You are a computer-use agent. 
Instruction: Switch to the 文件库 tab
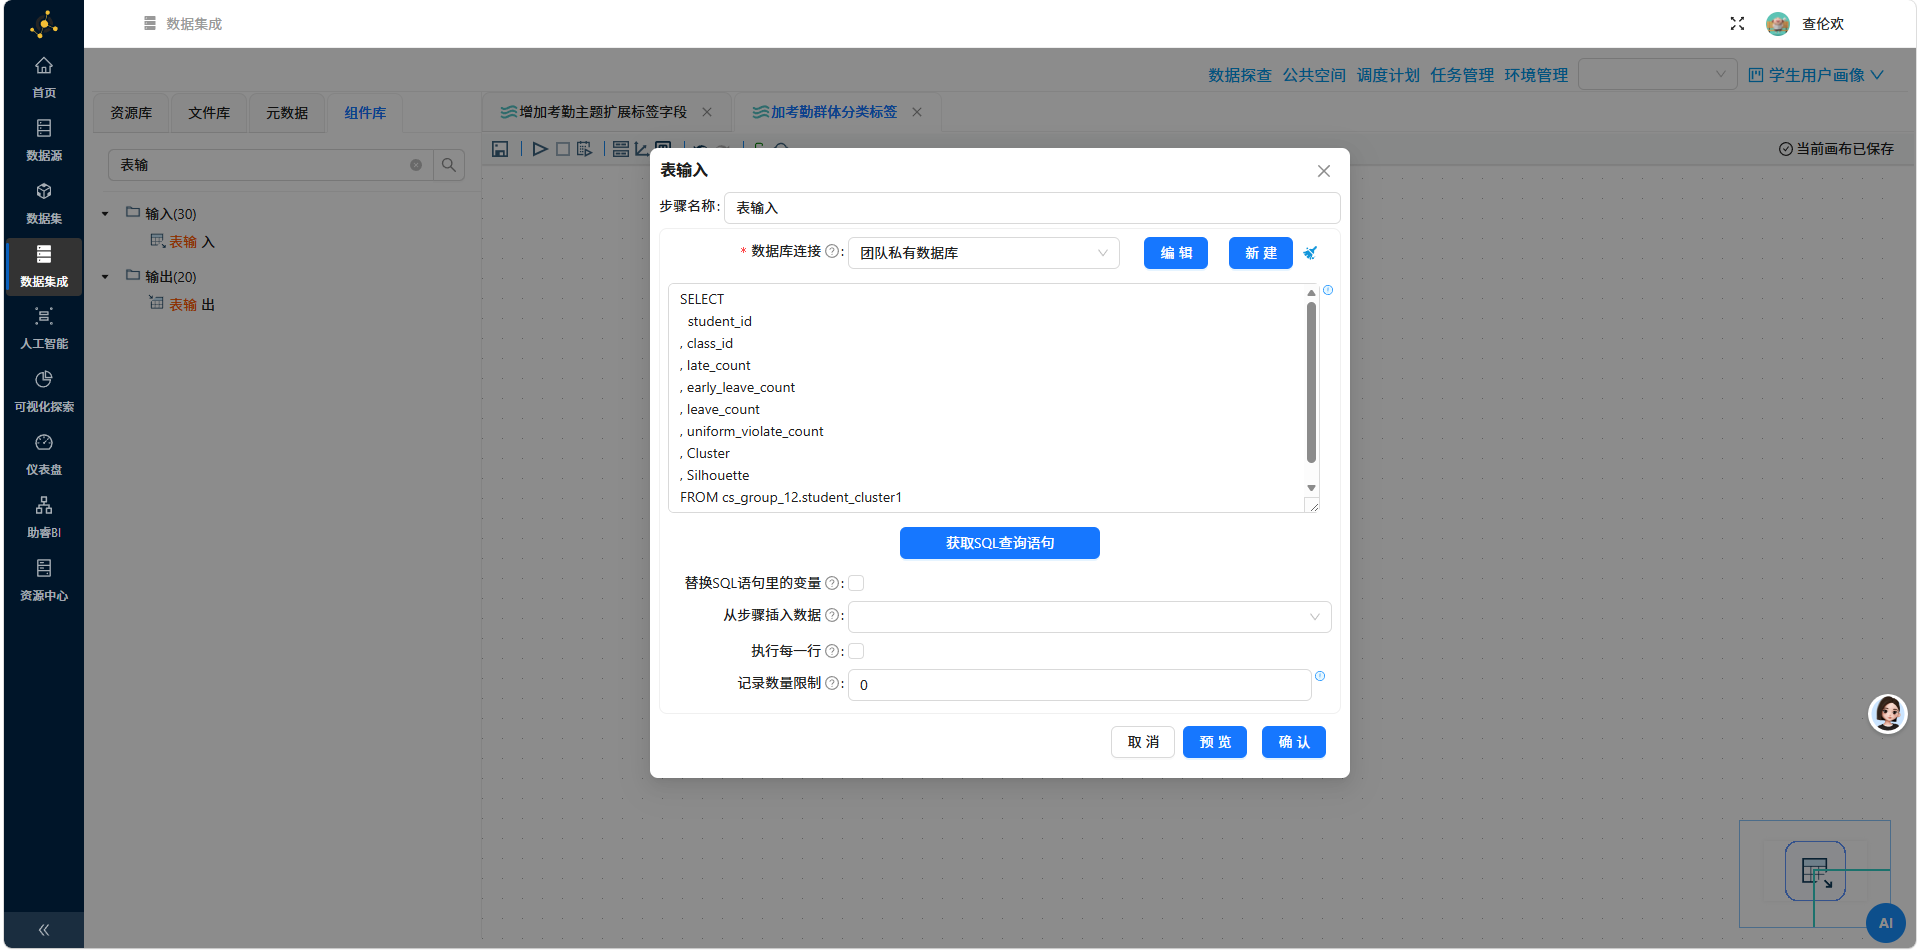coord(209,113)
